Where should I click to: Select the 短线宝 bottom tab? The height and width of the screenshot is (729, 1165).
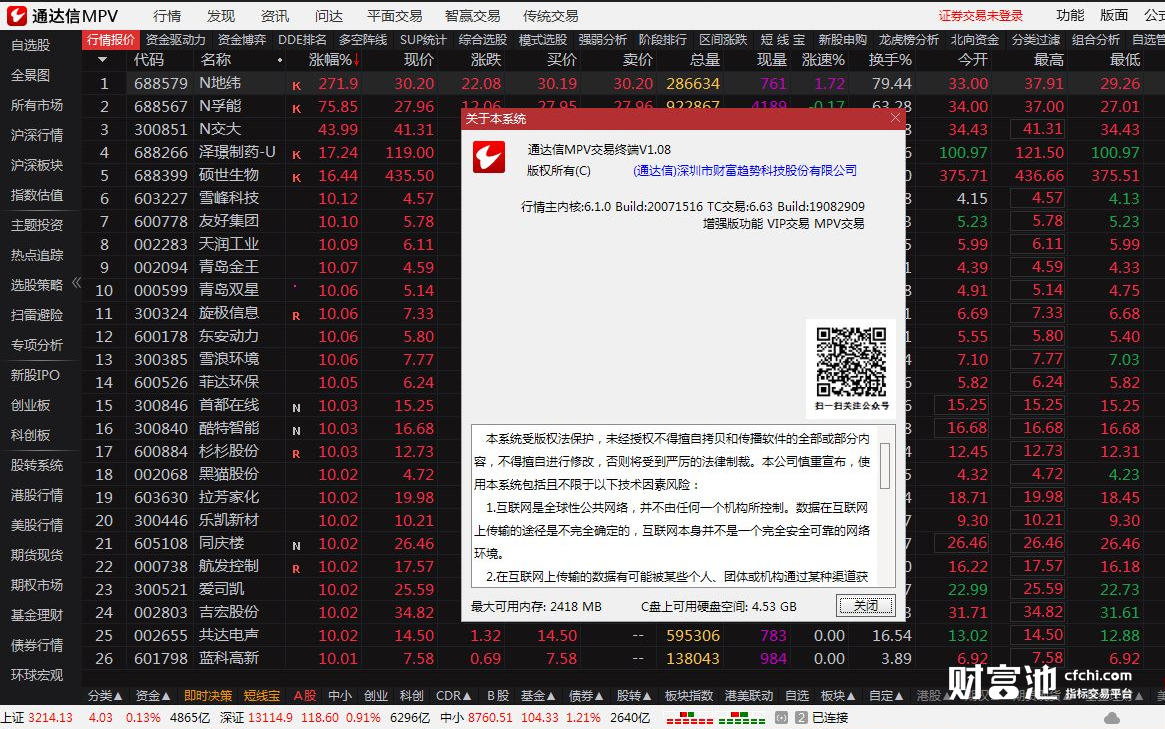tap(262, 696)
